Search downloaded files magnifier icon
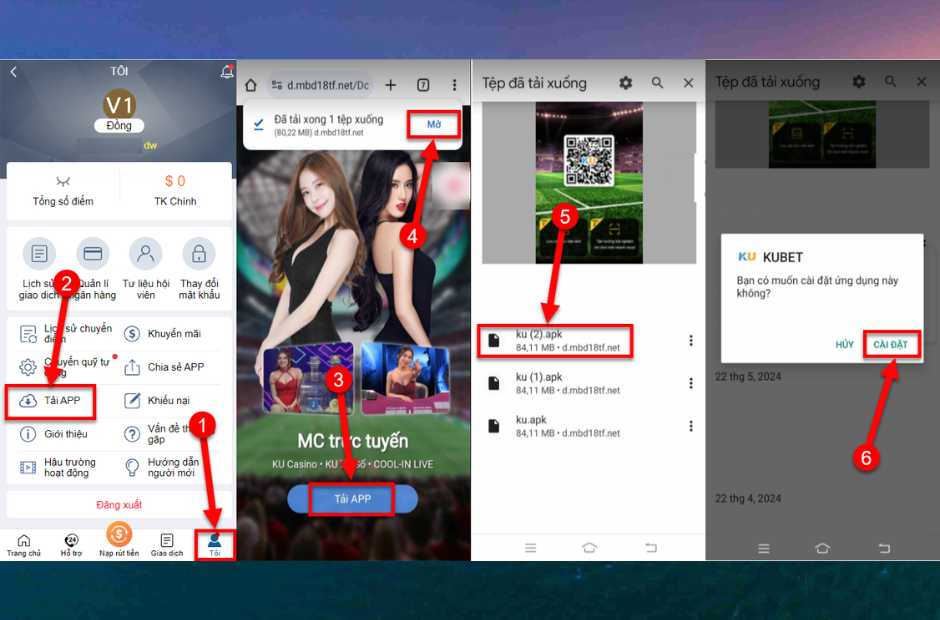Image resolution: width=940 pixels, height=620 pixels. (658, 83)
